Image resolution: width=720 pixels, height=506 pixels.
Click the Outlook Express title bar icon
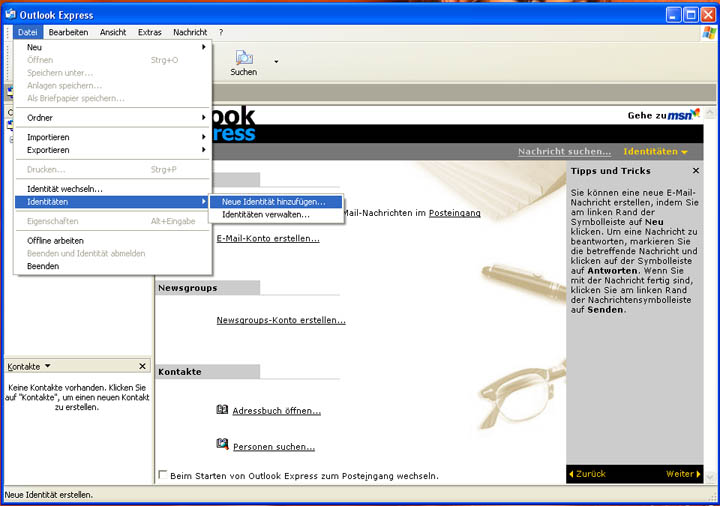click(10, 15)
